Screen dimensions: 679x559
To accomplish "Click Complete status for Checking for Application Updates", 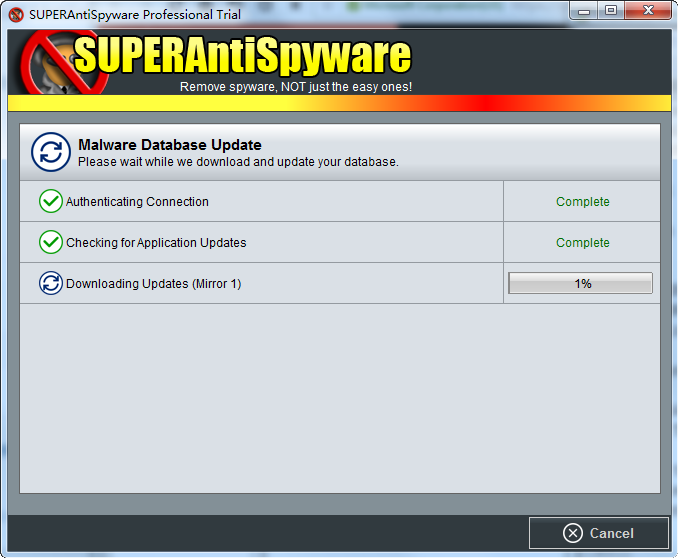I will pos(582,242).
